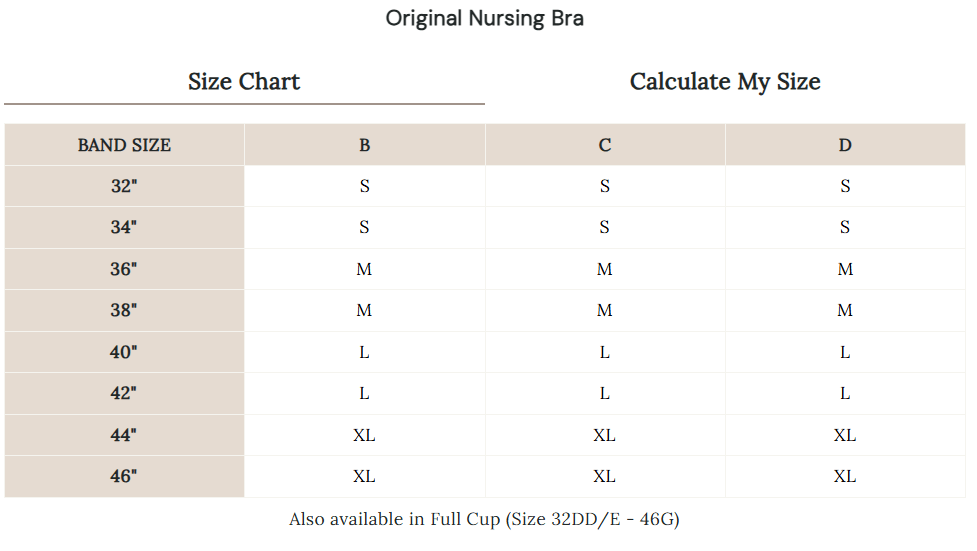This screenshot has height=551, width=977.
Task: Click the L cell for 40" D cup
Action: click(x=845, y=352)
